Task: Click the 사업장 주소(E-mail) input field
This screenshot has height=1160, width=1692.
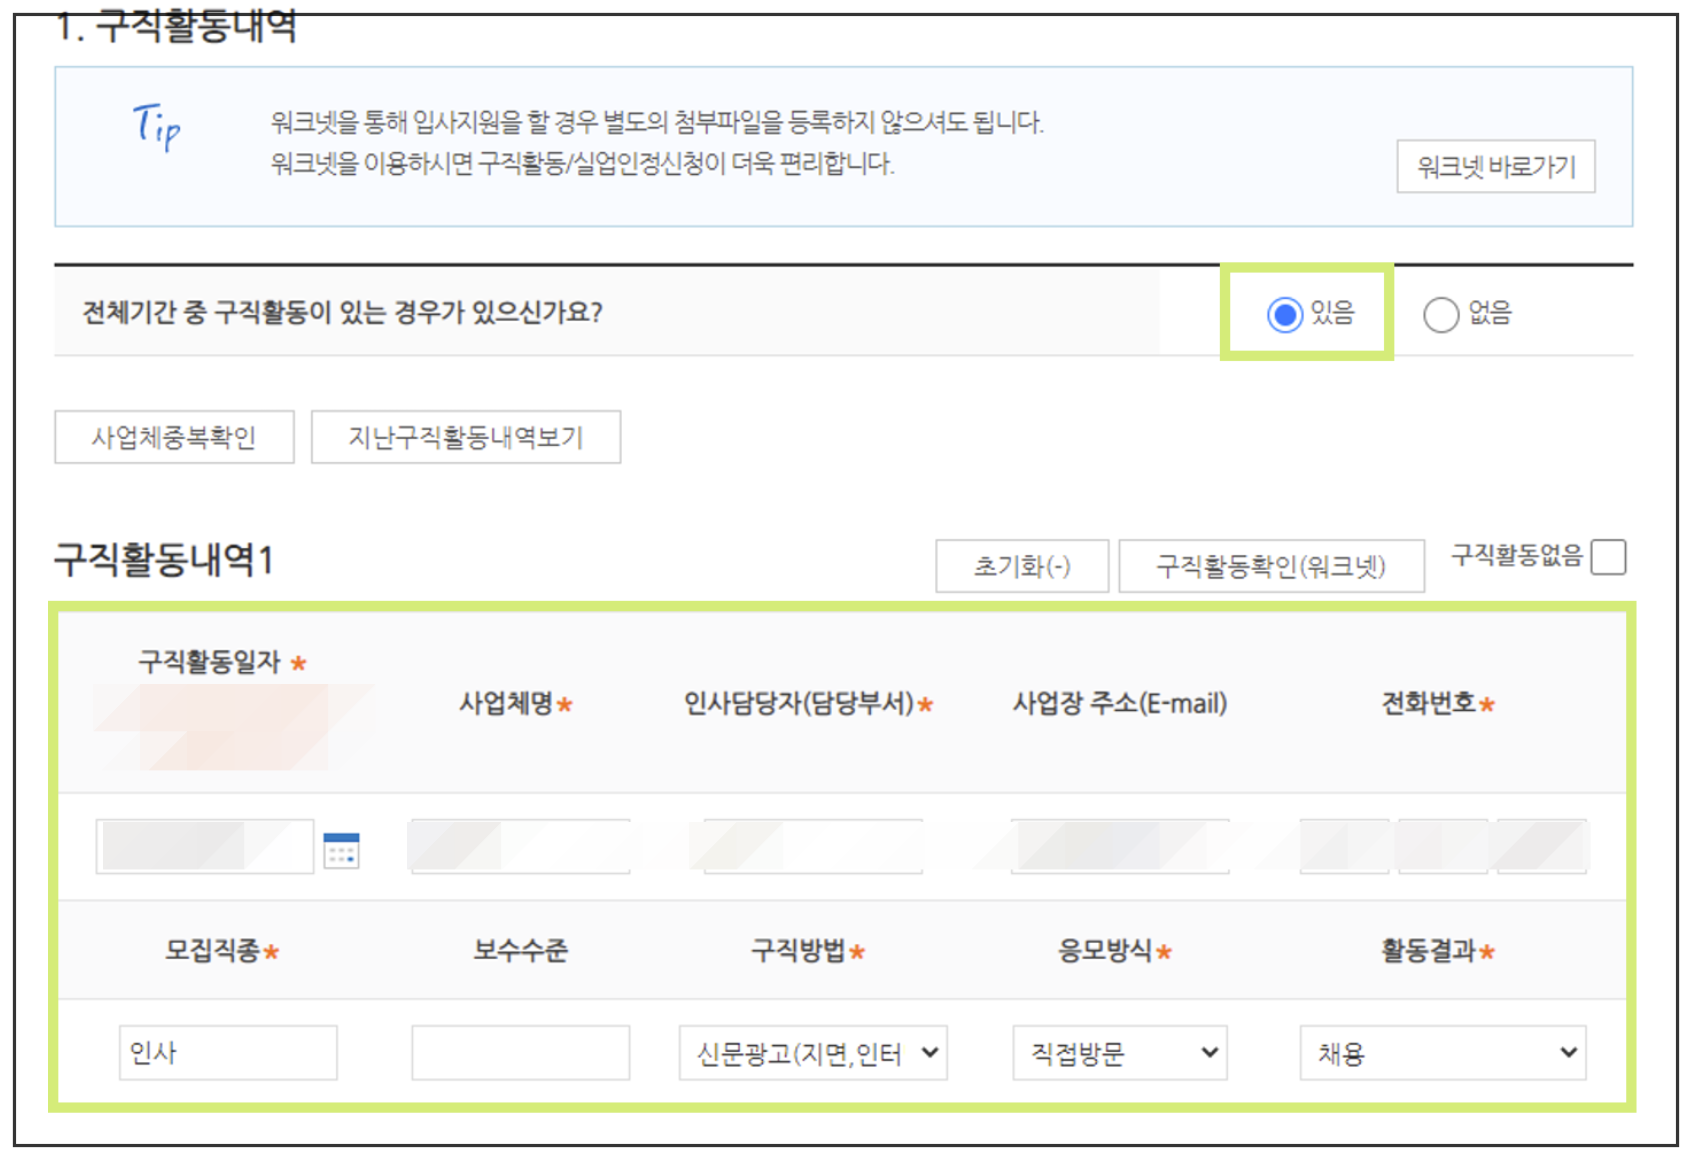Action: pyautogui.click(x=1120, y=846)
